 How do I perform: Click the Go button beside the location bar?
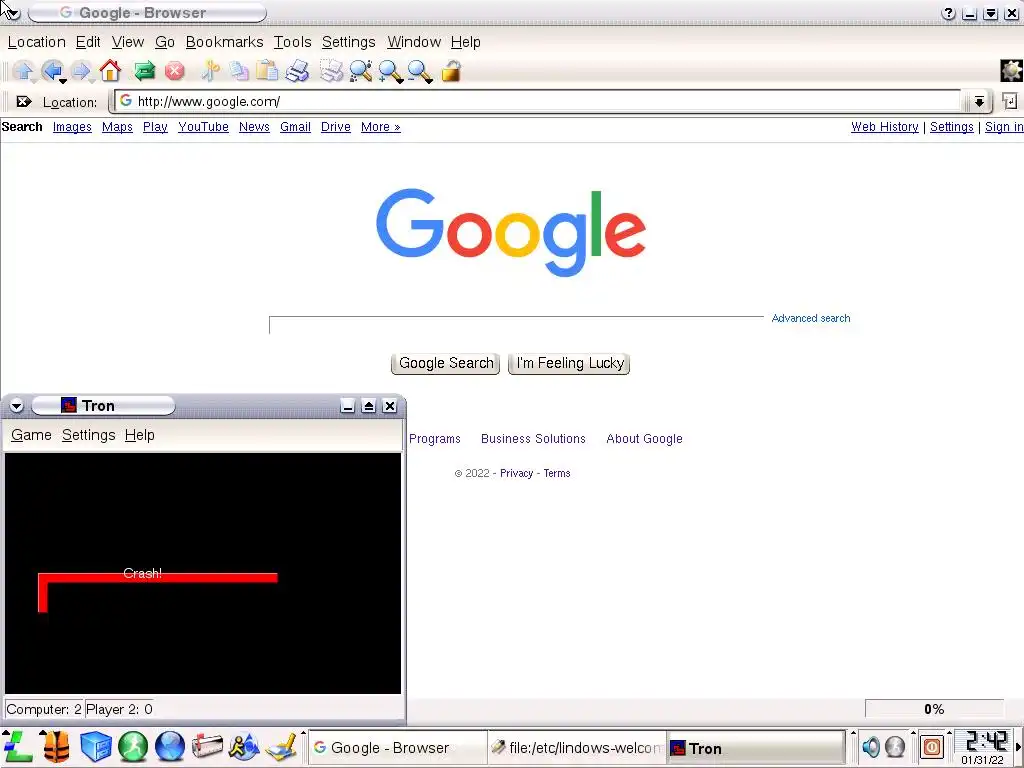[x=1010, y=101]
